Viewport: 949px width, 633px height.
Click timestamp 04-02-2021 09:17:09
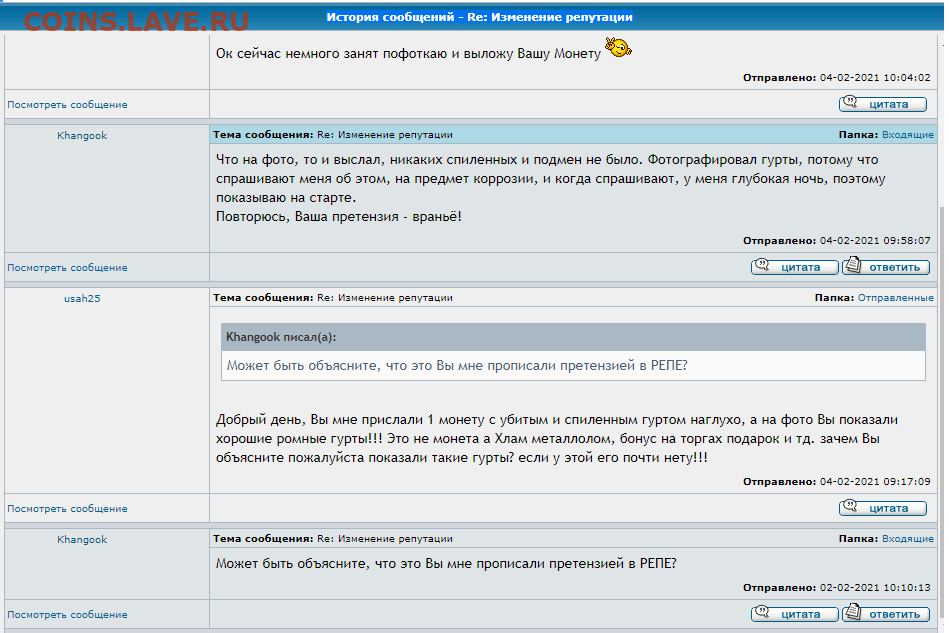(875, 482)
